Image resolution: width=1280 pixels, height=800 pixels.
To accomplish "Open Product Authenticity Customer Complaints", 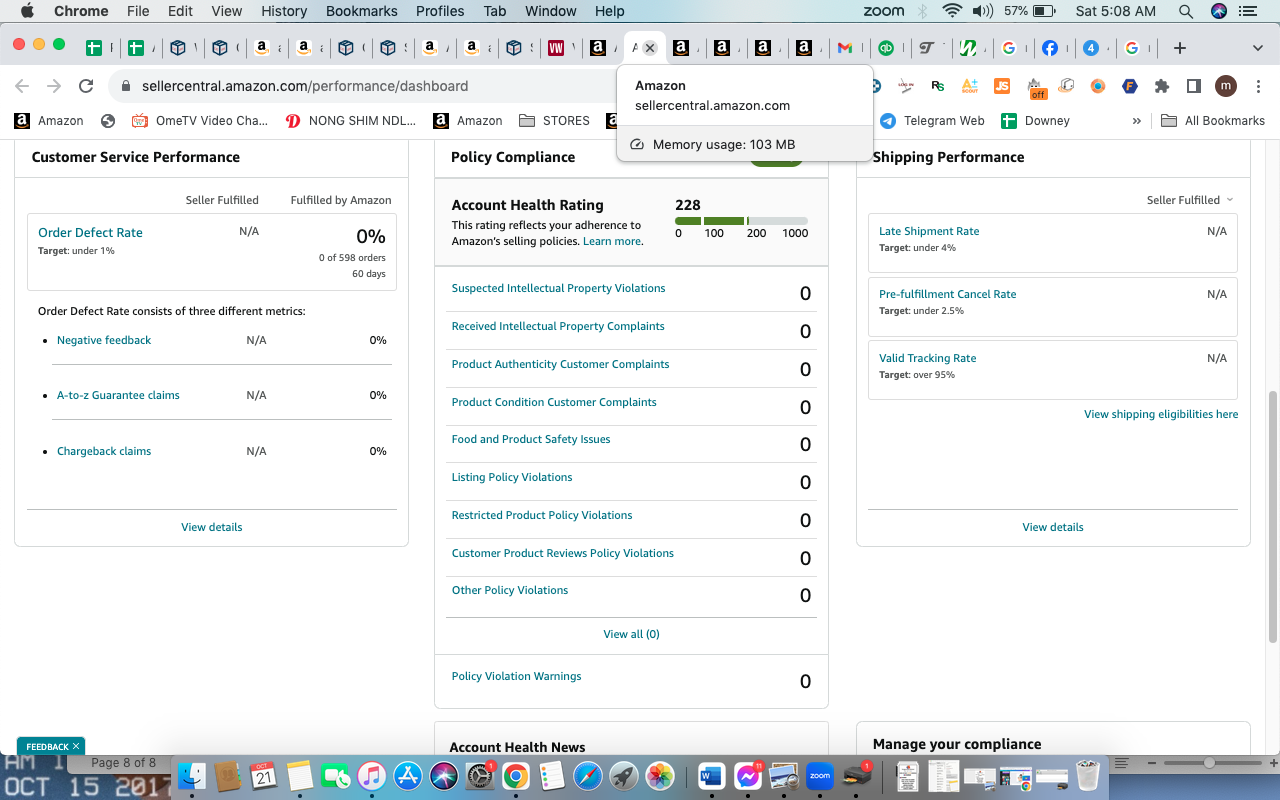I will pyautogui.click(x=560, y=364).
